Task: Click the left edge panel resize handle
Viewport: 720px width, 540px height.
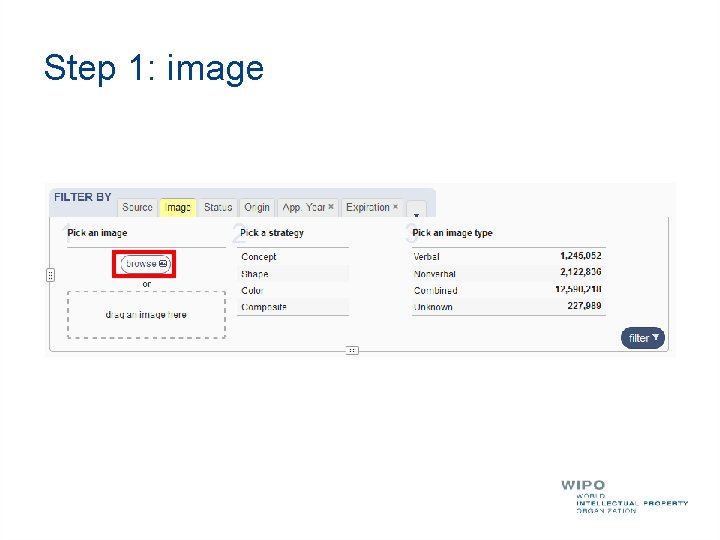Action: [51, 275]
